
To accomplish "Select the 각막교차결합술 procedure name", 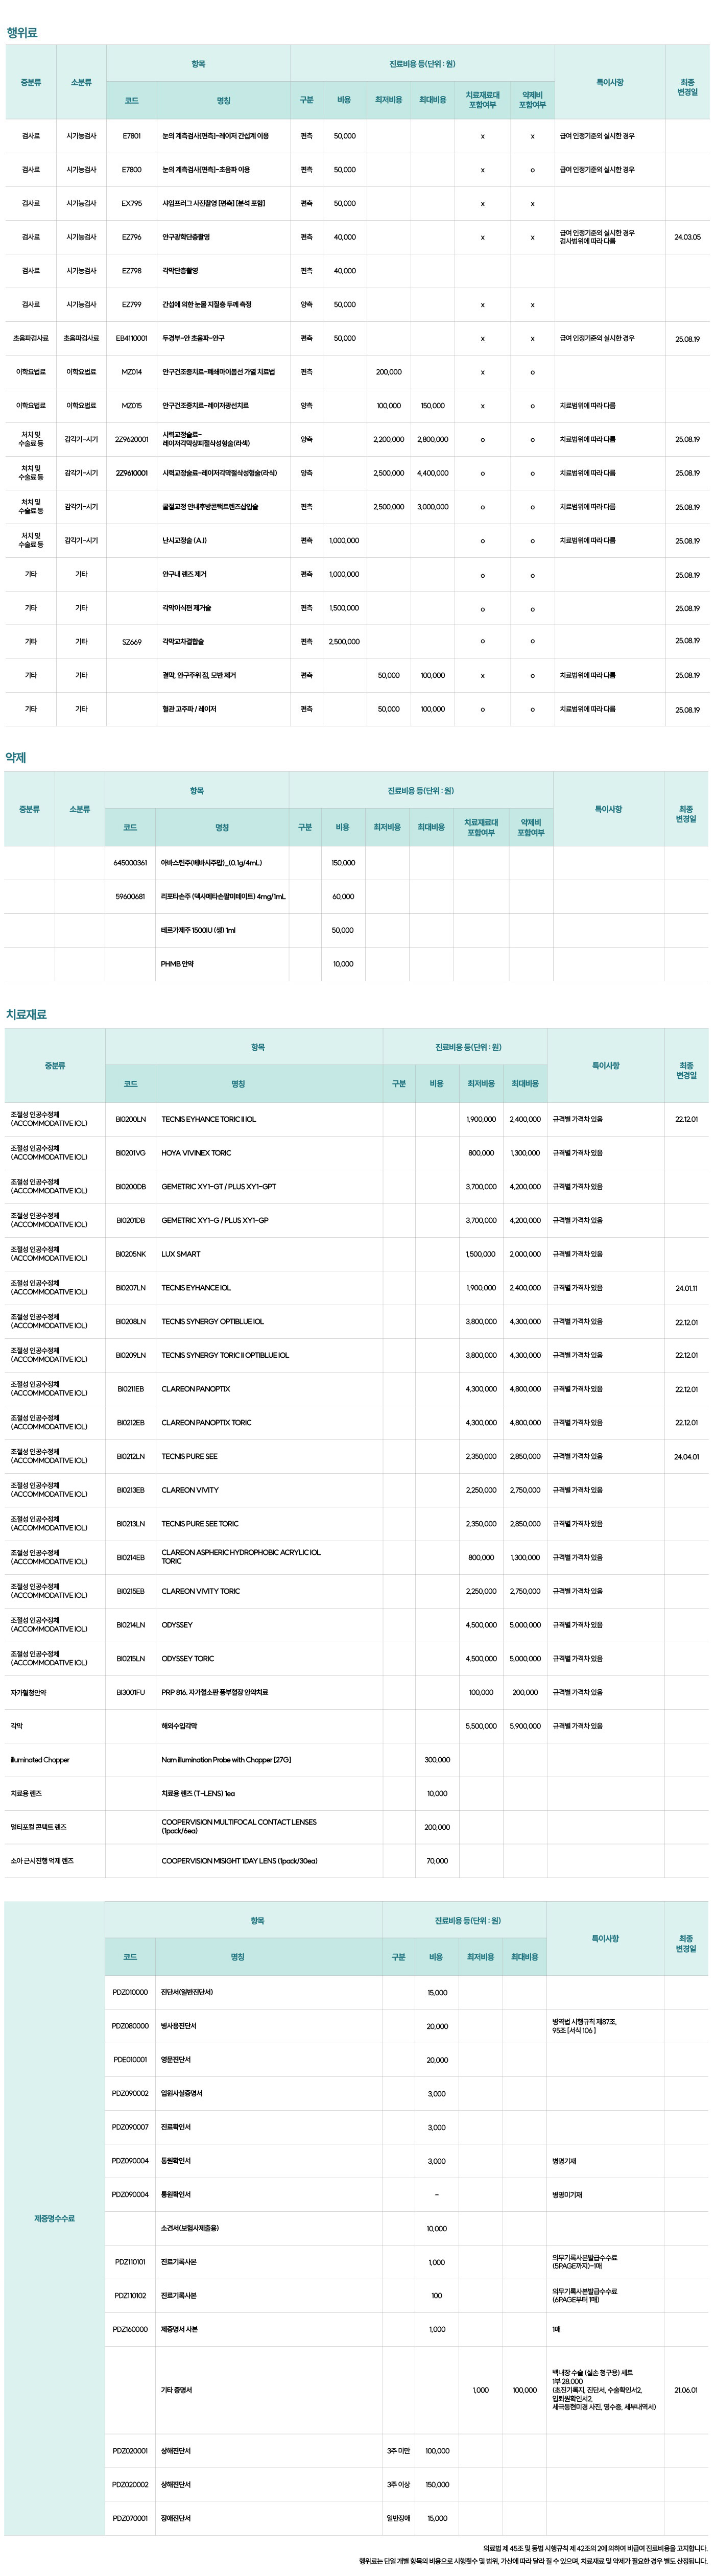I will [x=183, y=642].
